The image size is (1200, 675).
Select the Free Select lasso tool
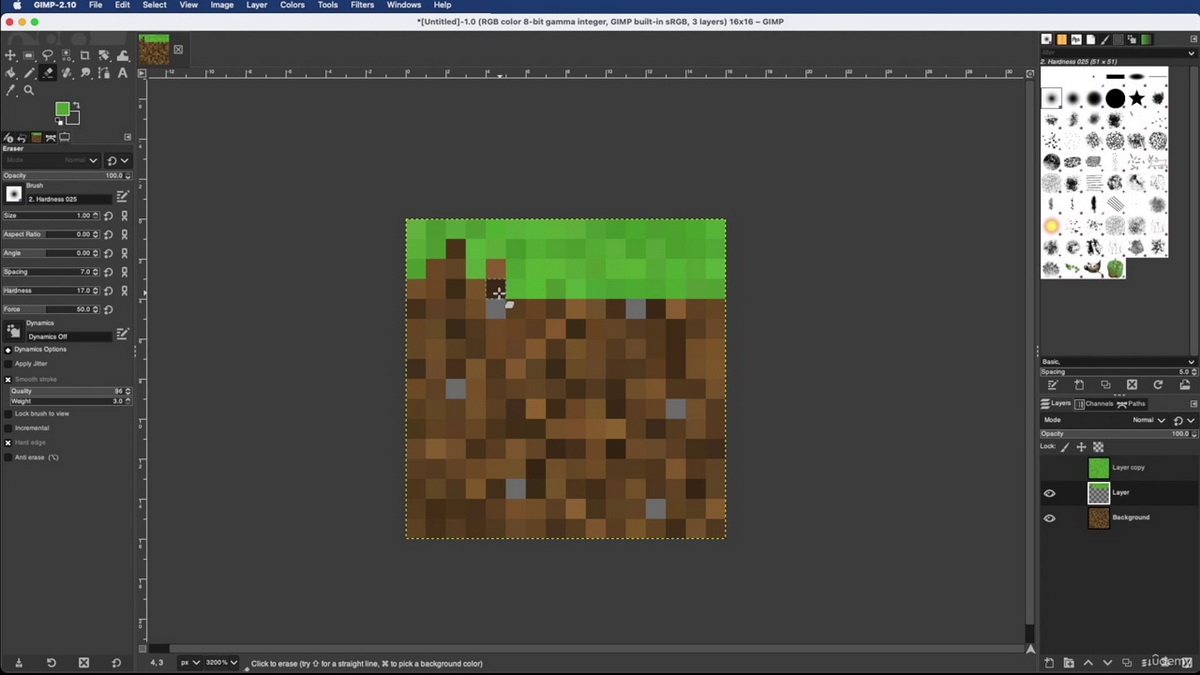[48, 55]
